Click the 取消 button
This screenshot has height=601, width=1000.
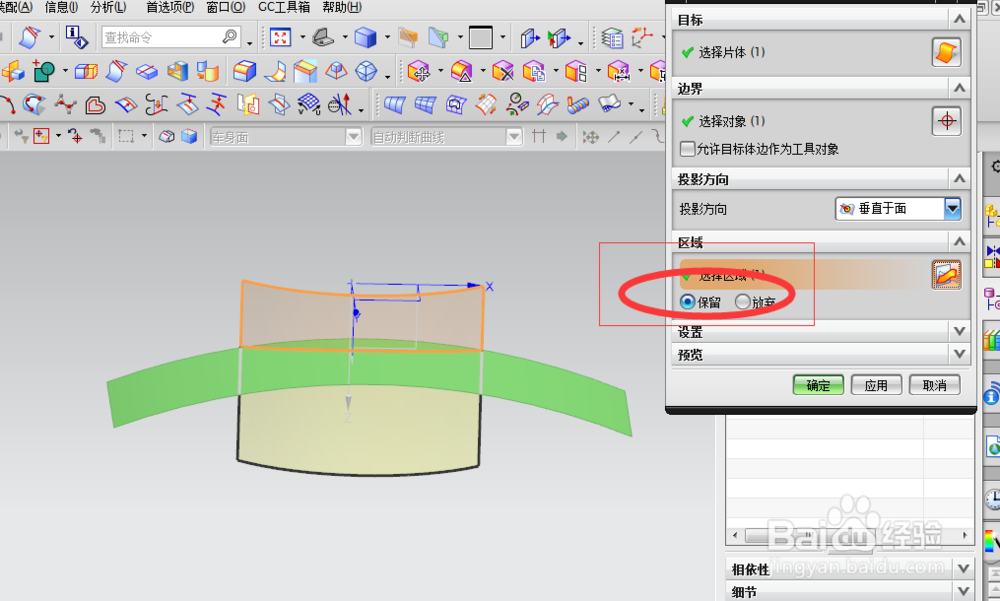coord(934,385)
